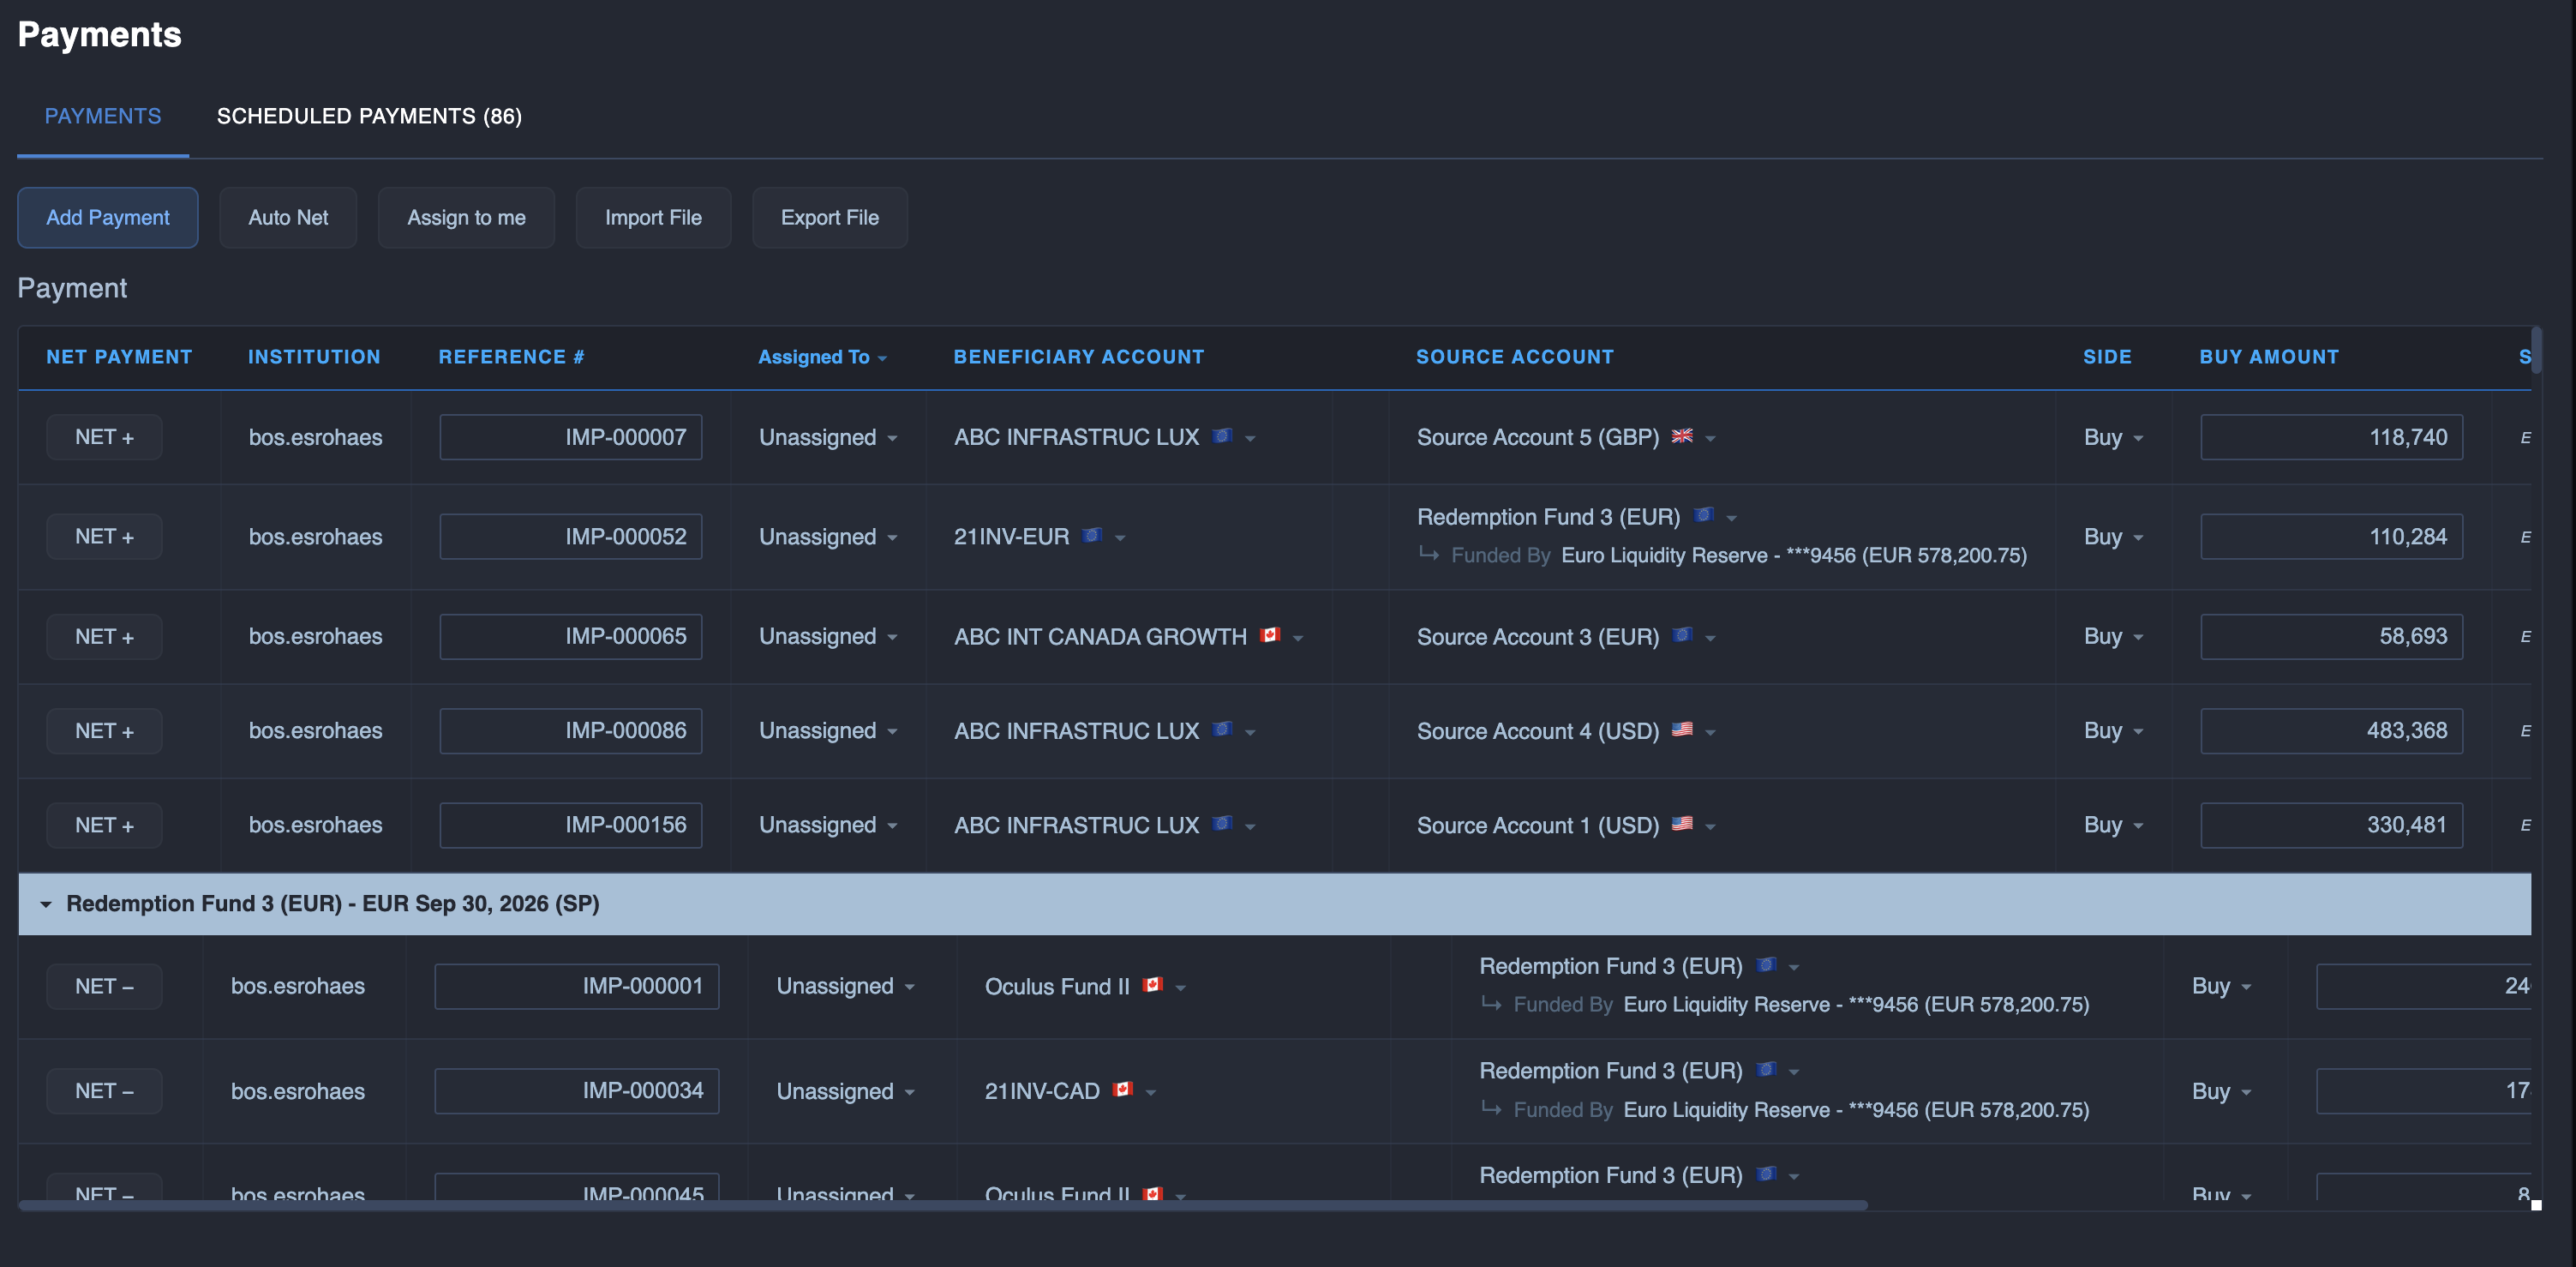Click the Buy Amount column header
2576x1267 pixels.
(2269, 357)
